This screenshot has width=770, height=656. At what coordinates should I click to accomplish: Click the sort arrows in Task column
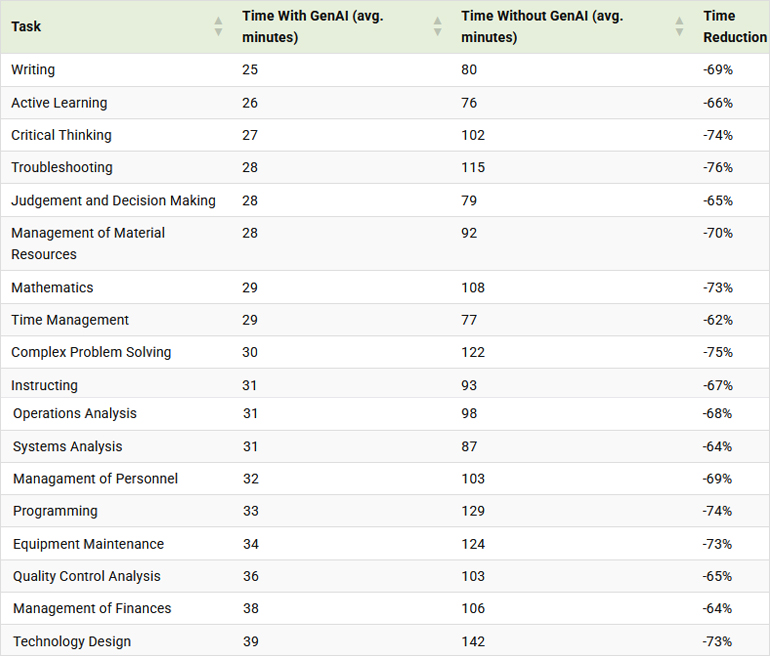[218, 27]
